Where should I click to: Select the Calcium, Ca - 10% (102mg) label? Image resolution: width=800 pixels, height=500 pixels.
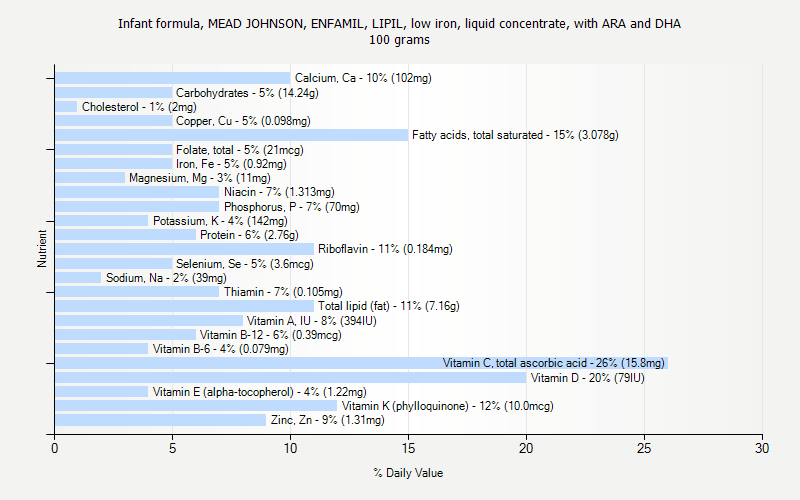pos(363,78)
